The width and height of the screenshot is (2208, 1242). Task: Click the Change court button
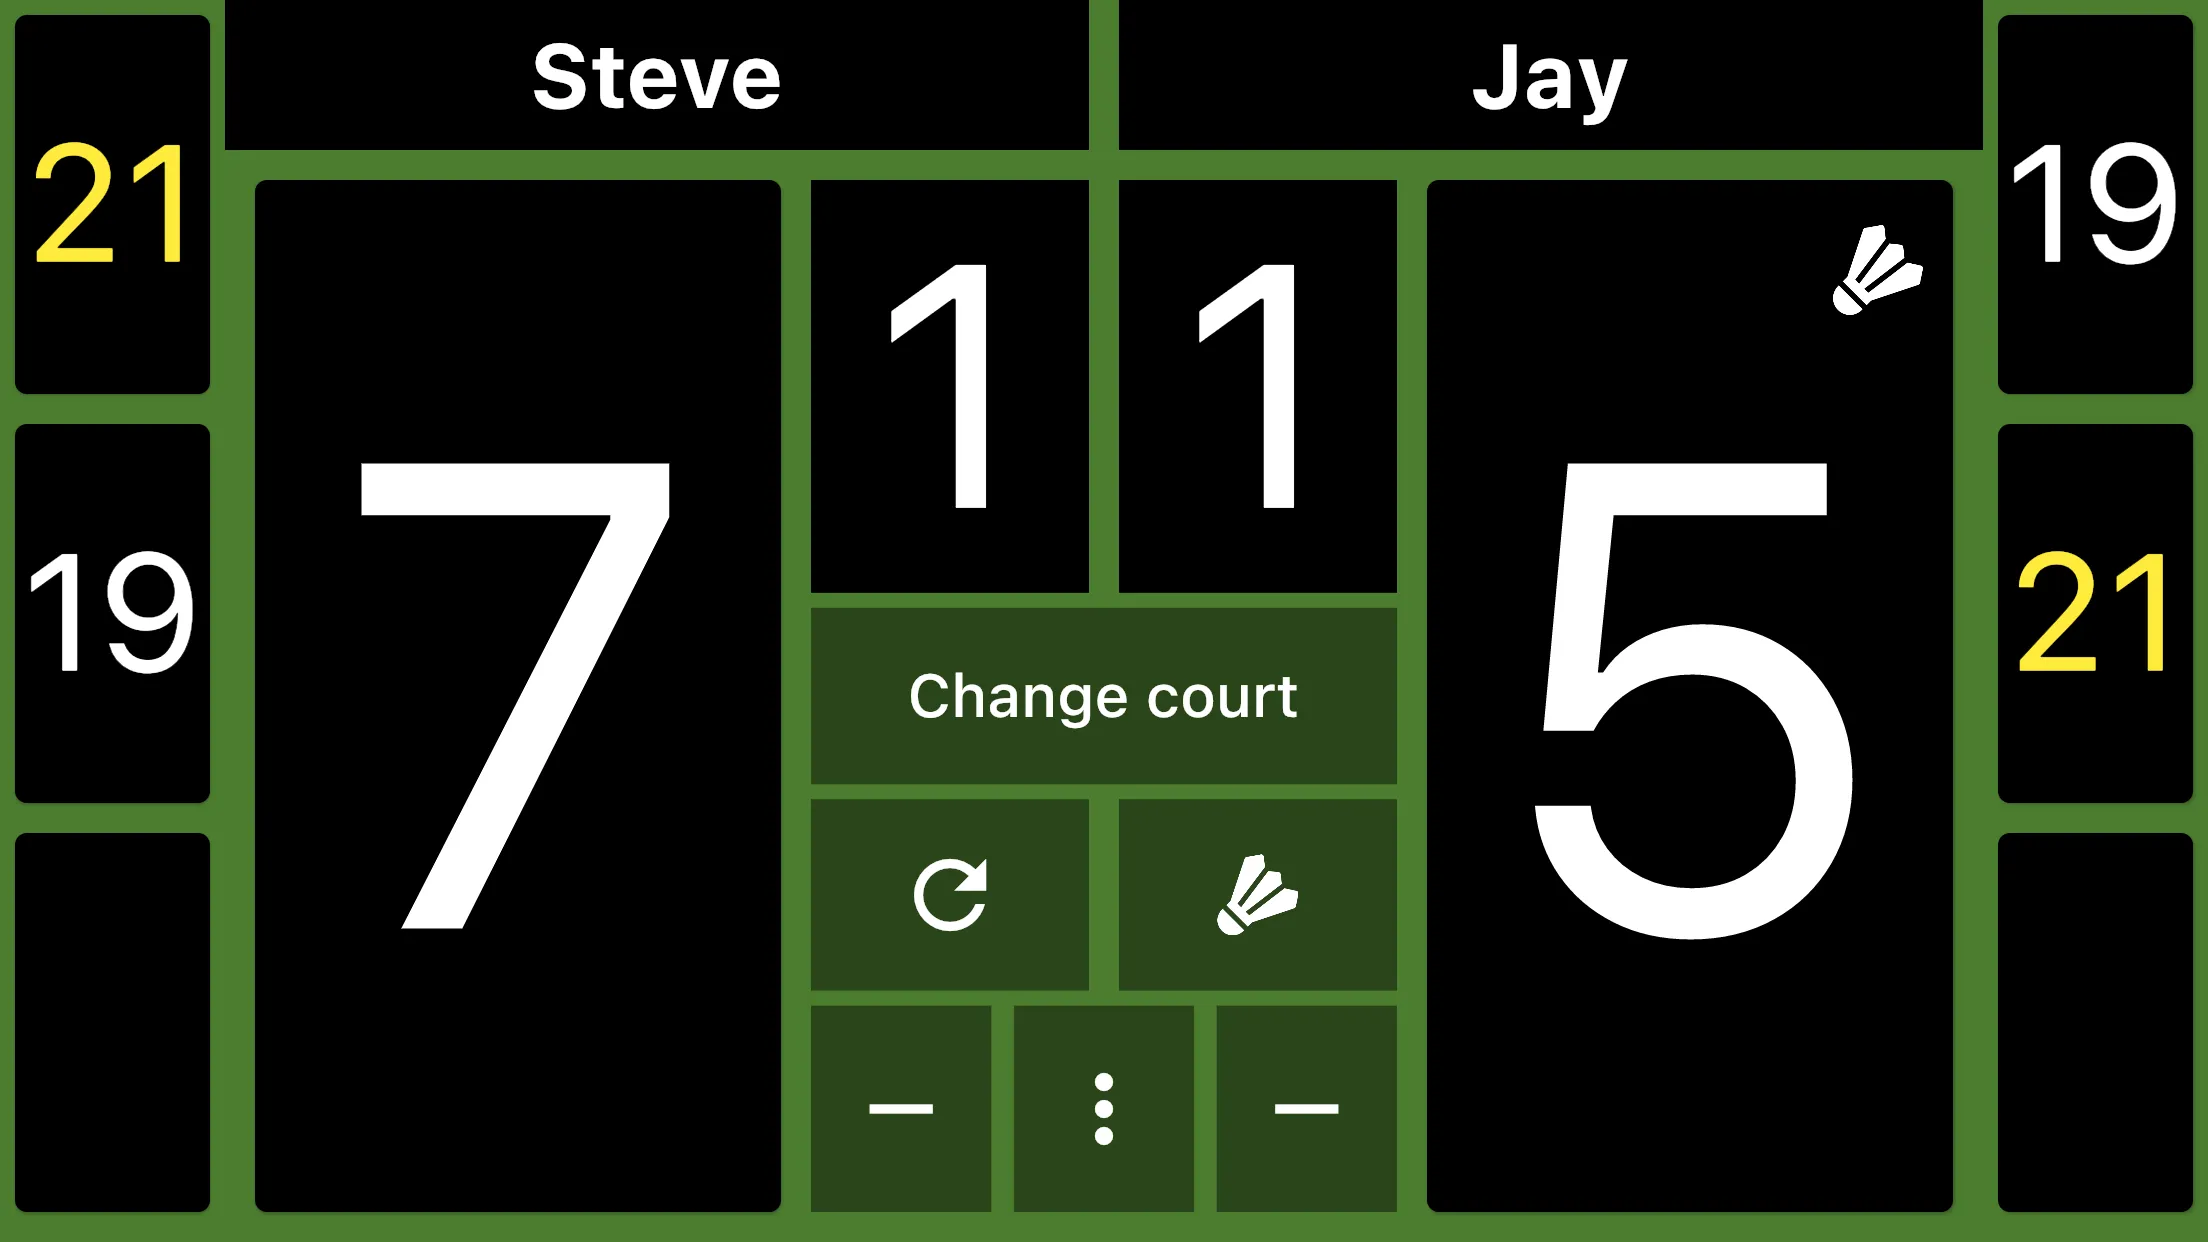click(x=1102, y=696)
